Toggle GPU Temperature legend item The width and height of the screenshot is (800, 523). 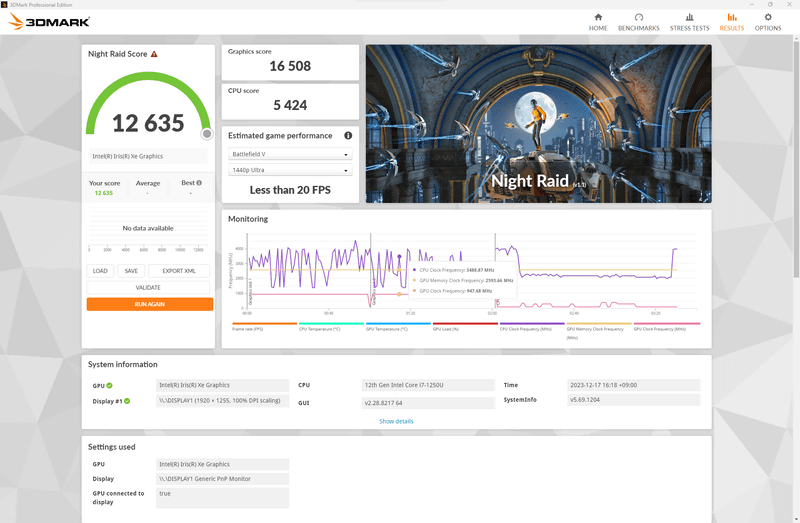pyautogui.click(x=398, y=327)
